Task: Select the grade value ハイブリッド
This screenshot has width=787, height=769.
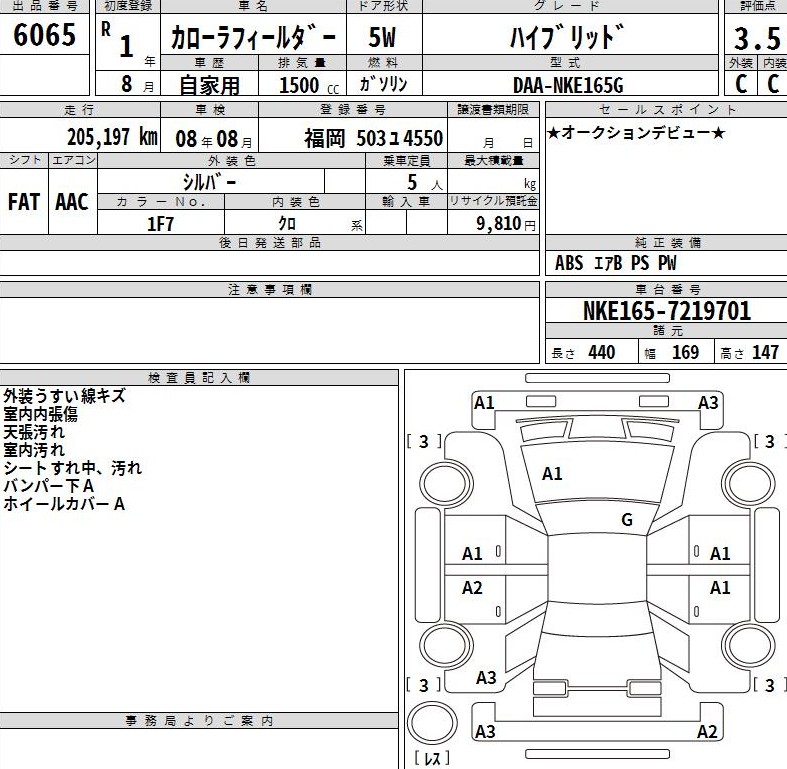Action: [568, 37]
